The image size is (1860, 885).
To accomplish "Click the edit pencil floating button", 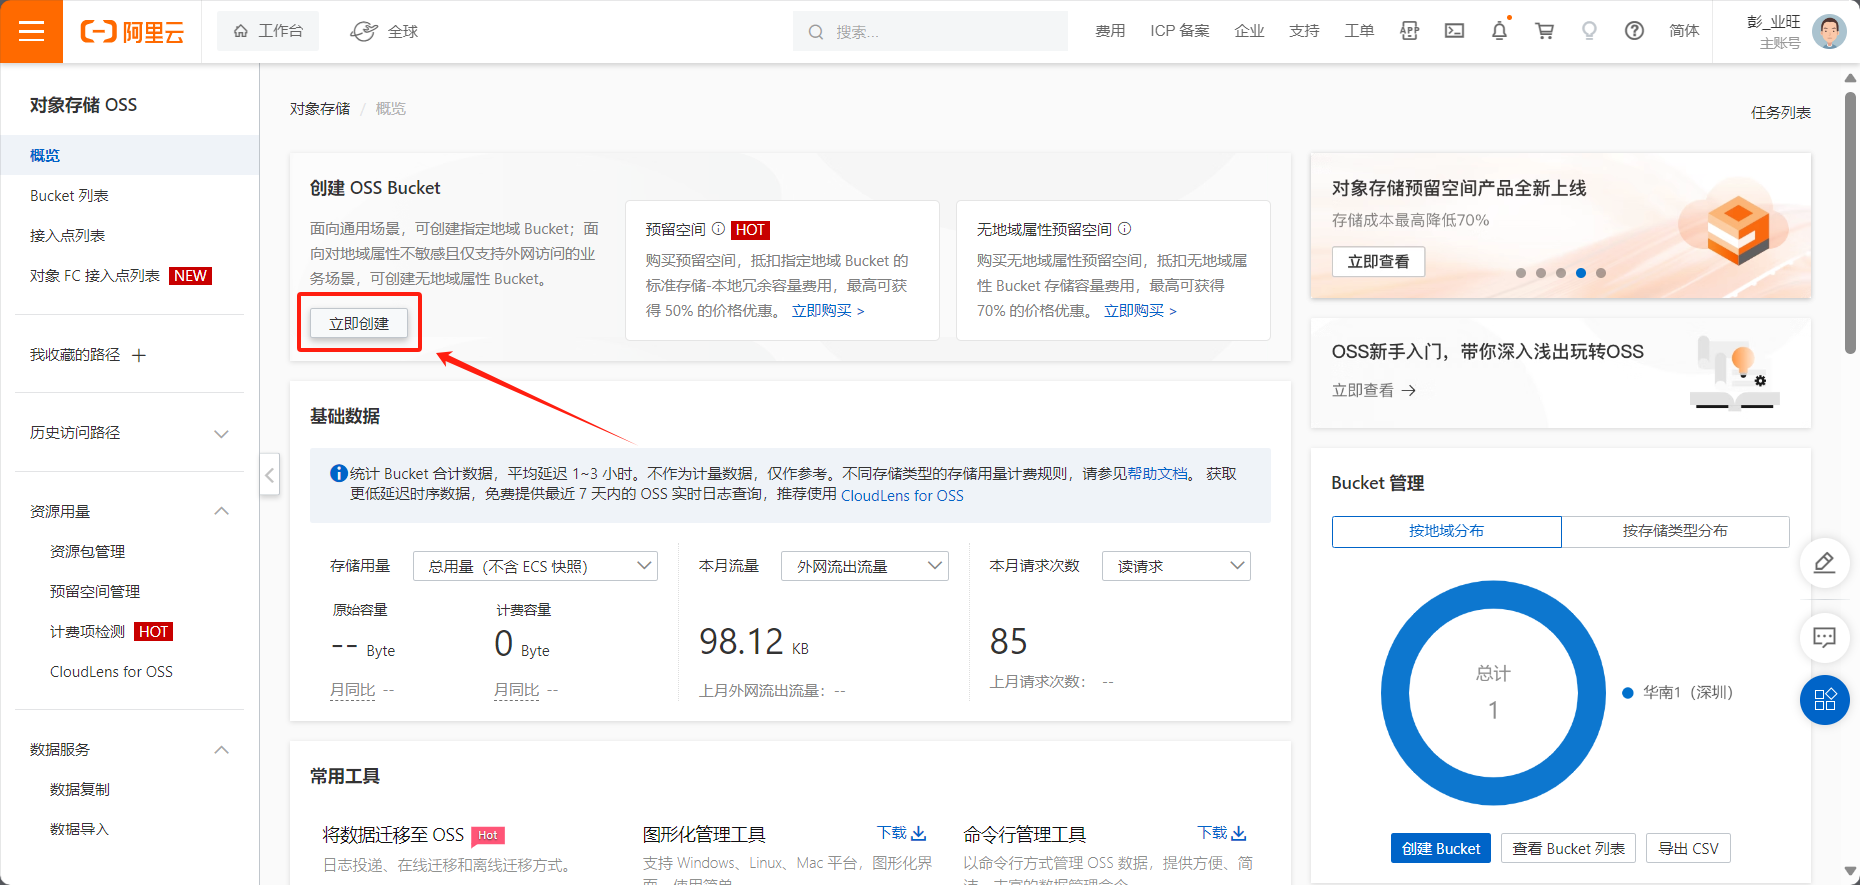I will point(1824,563).
